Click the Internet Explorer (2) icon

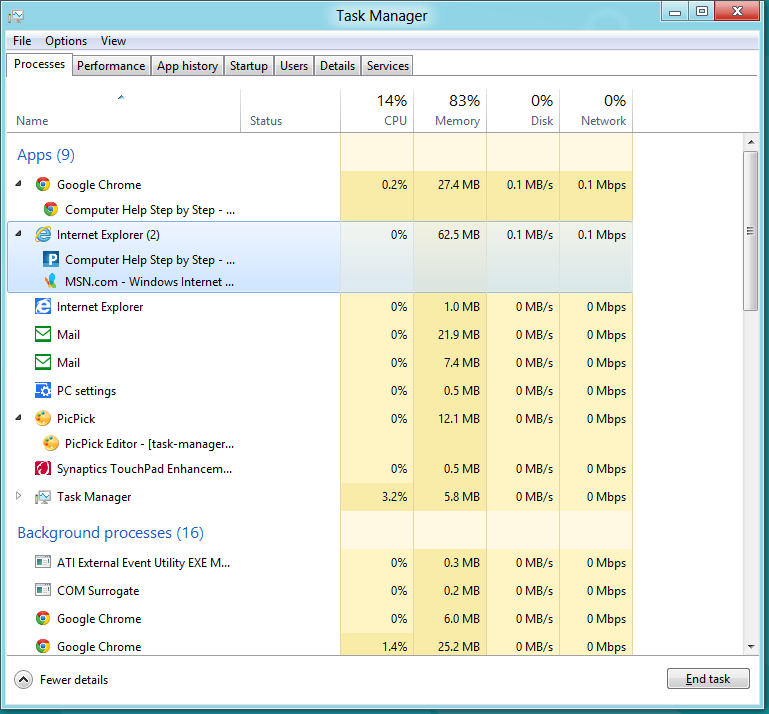point(43,234)
